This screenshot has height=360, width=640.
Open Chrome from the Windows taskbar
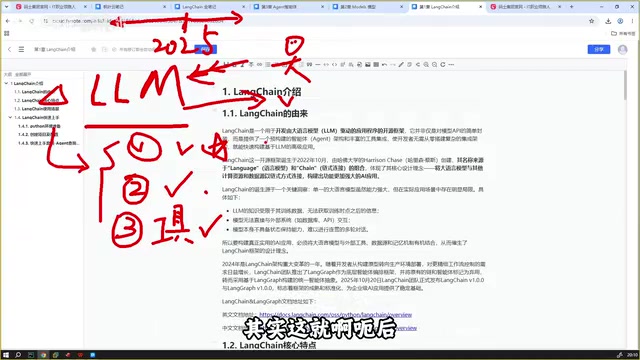click(x=43, y=355)
